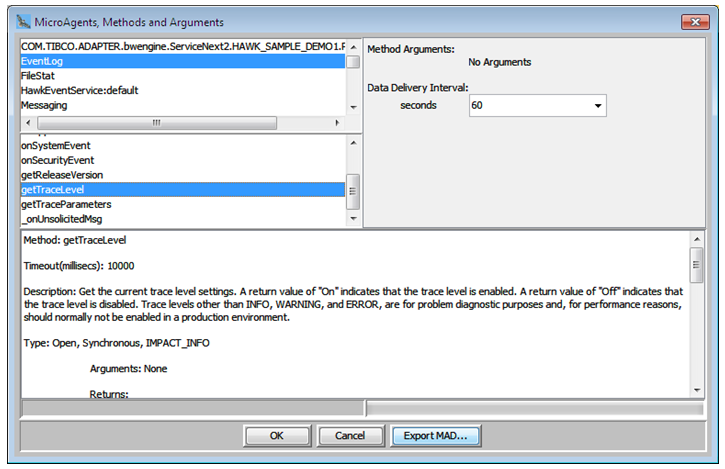The height and width of the screenshot is (469, 725).
Task: Click the OK button
Action: (277, 436)
